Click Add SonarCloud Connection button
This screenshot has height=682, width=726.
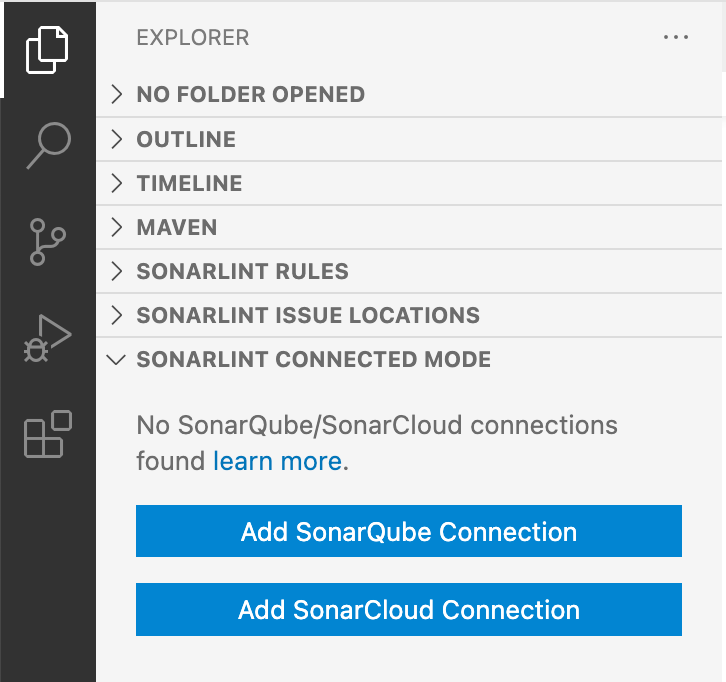[409, 609]
